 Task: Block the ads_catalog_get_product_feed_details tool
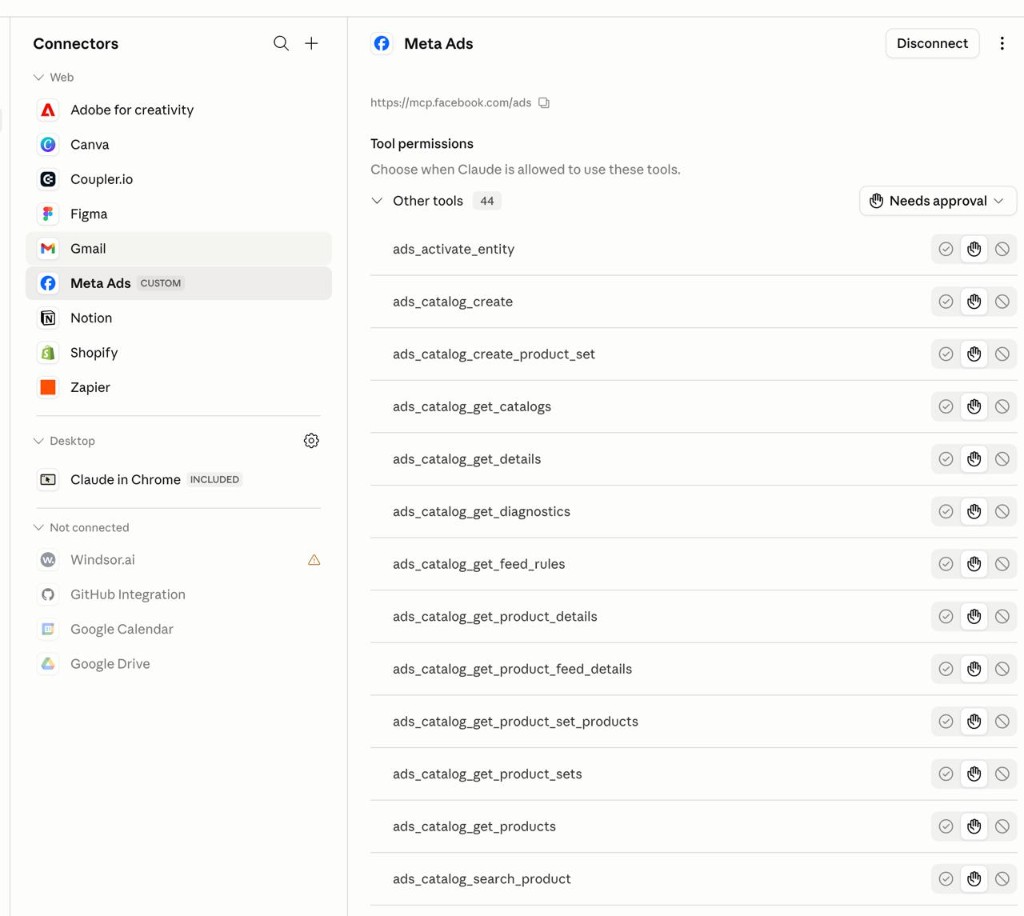[x=1002, y=669]
